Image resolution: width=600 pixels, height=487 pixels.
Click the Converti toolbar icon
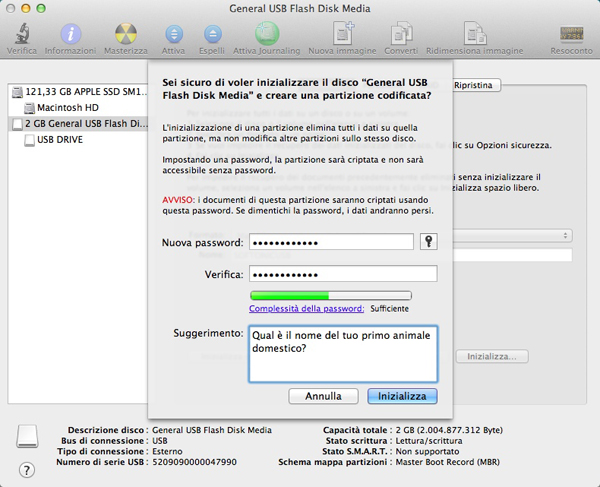[401, 33]
